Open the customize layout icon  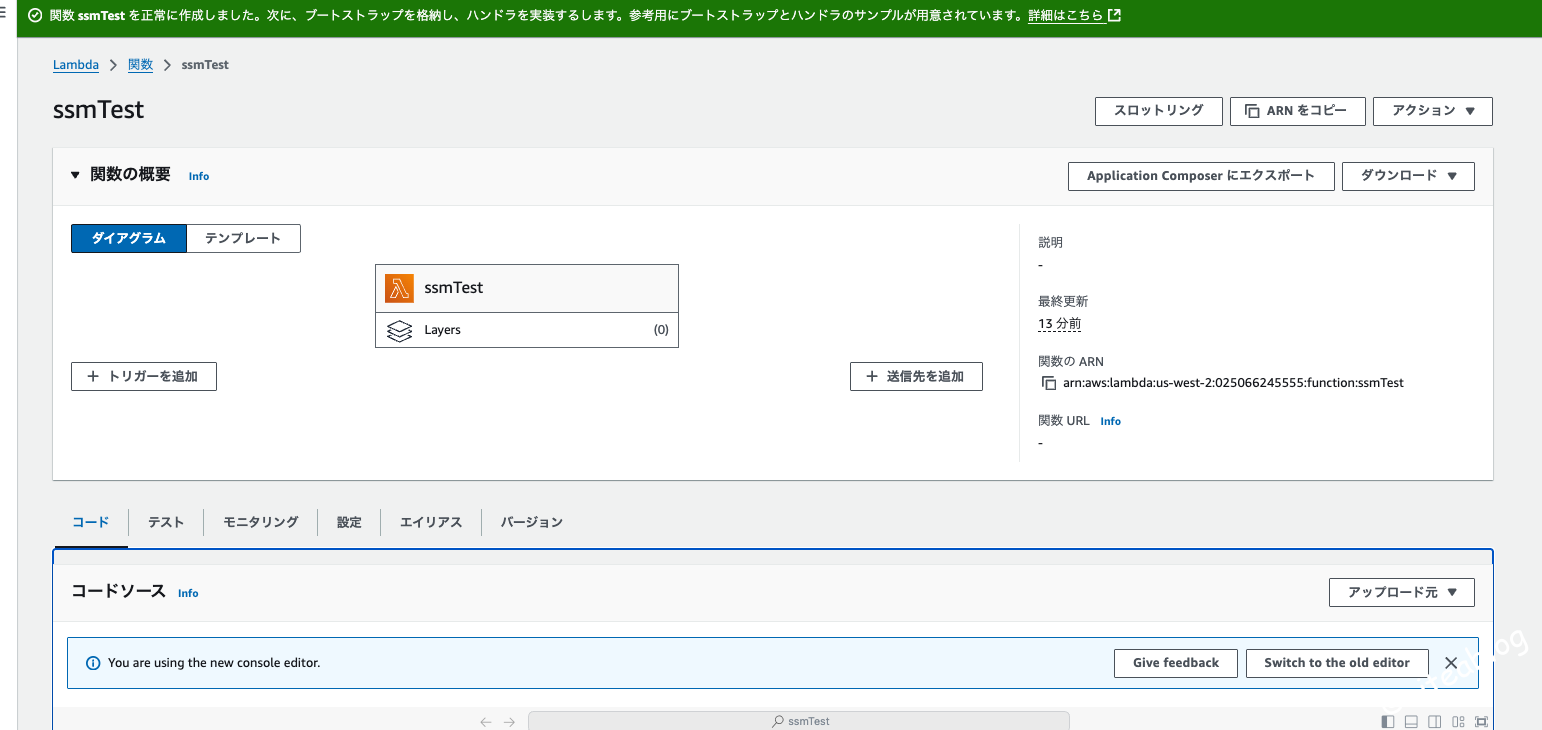[1458, 722]
